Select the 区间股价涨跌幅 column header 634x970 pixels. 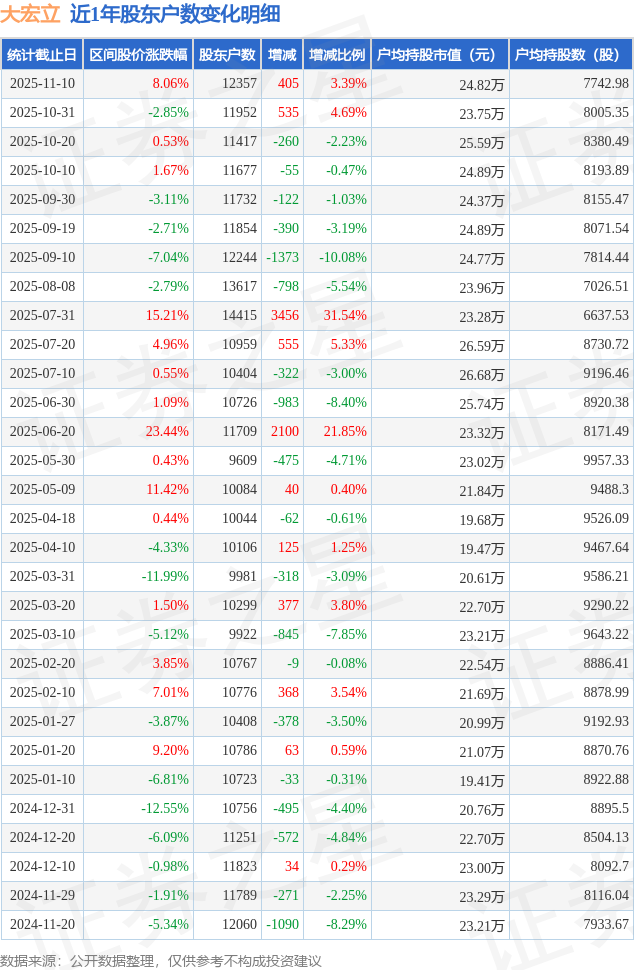tap(137, 55)
